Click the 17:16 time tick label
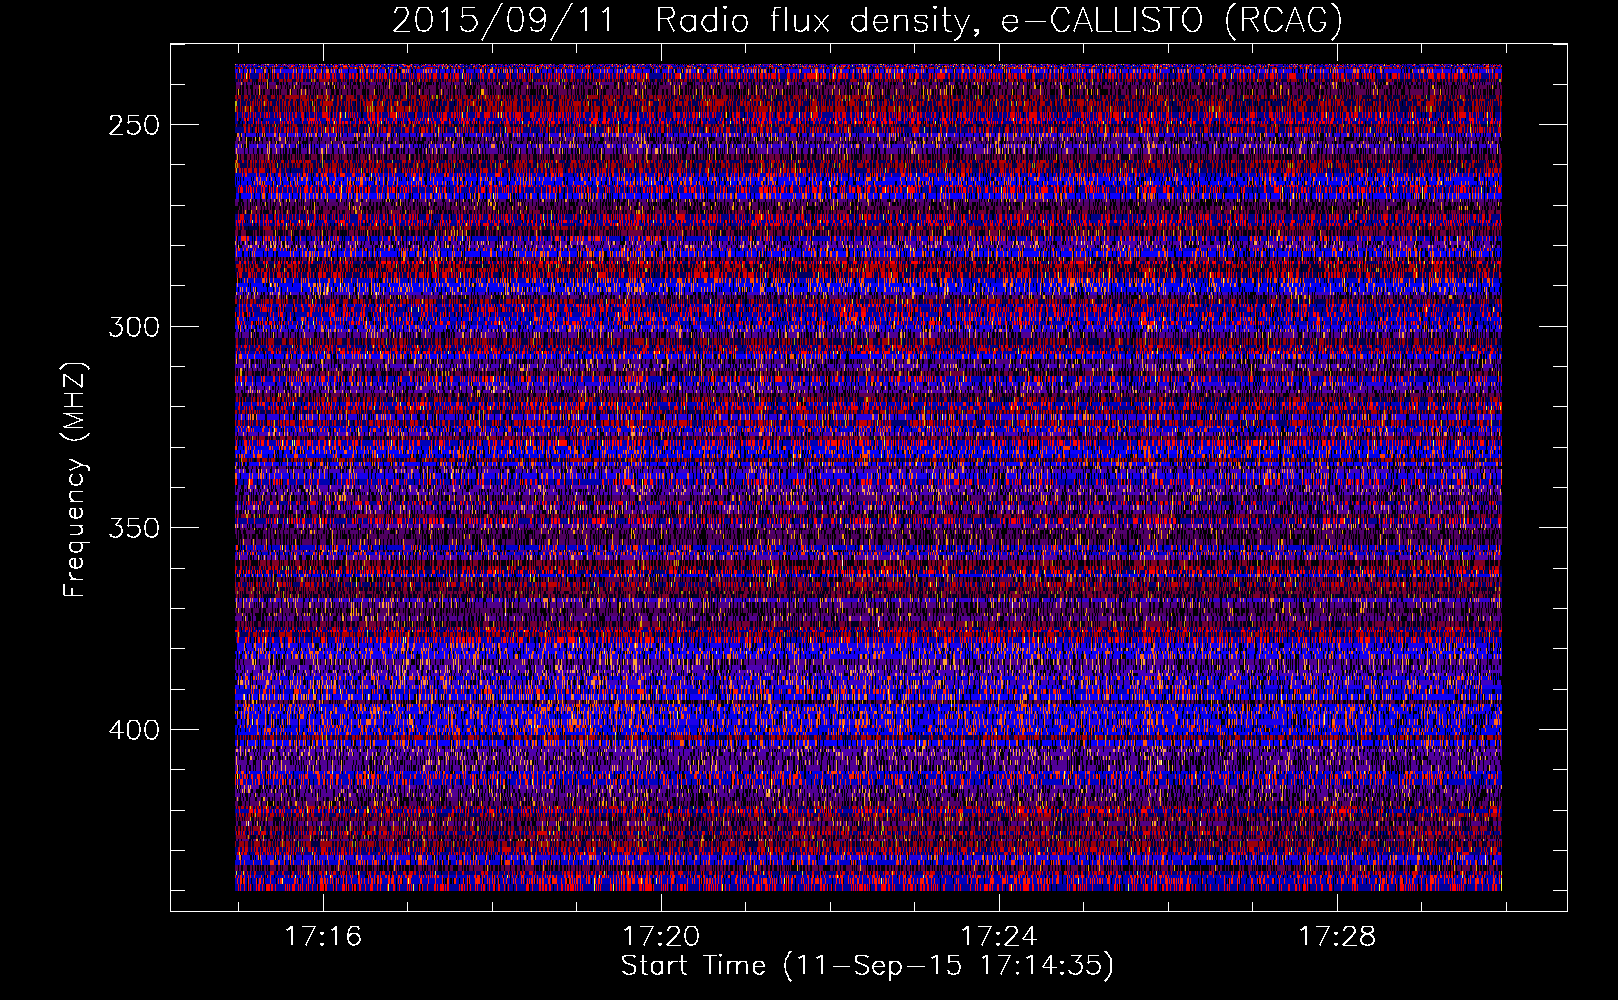Image resolution: width=1618 pixels, height=1000 pixels. pos(323,936)
